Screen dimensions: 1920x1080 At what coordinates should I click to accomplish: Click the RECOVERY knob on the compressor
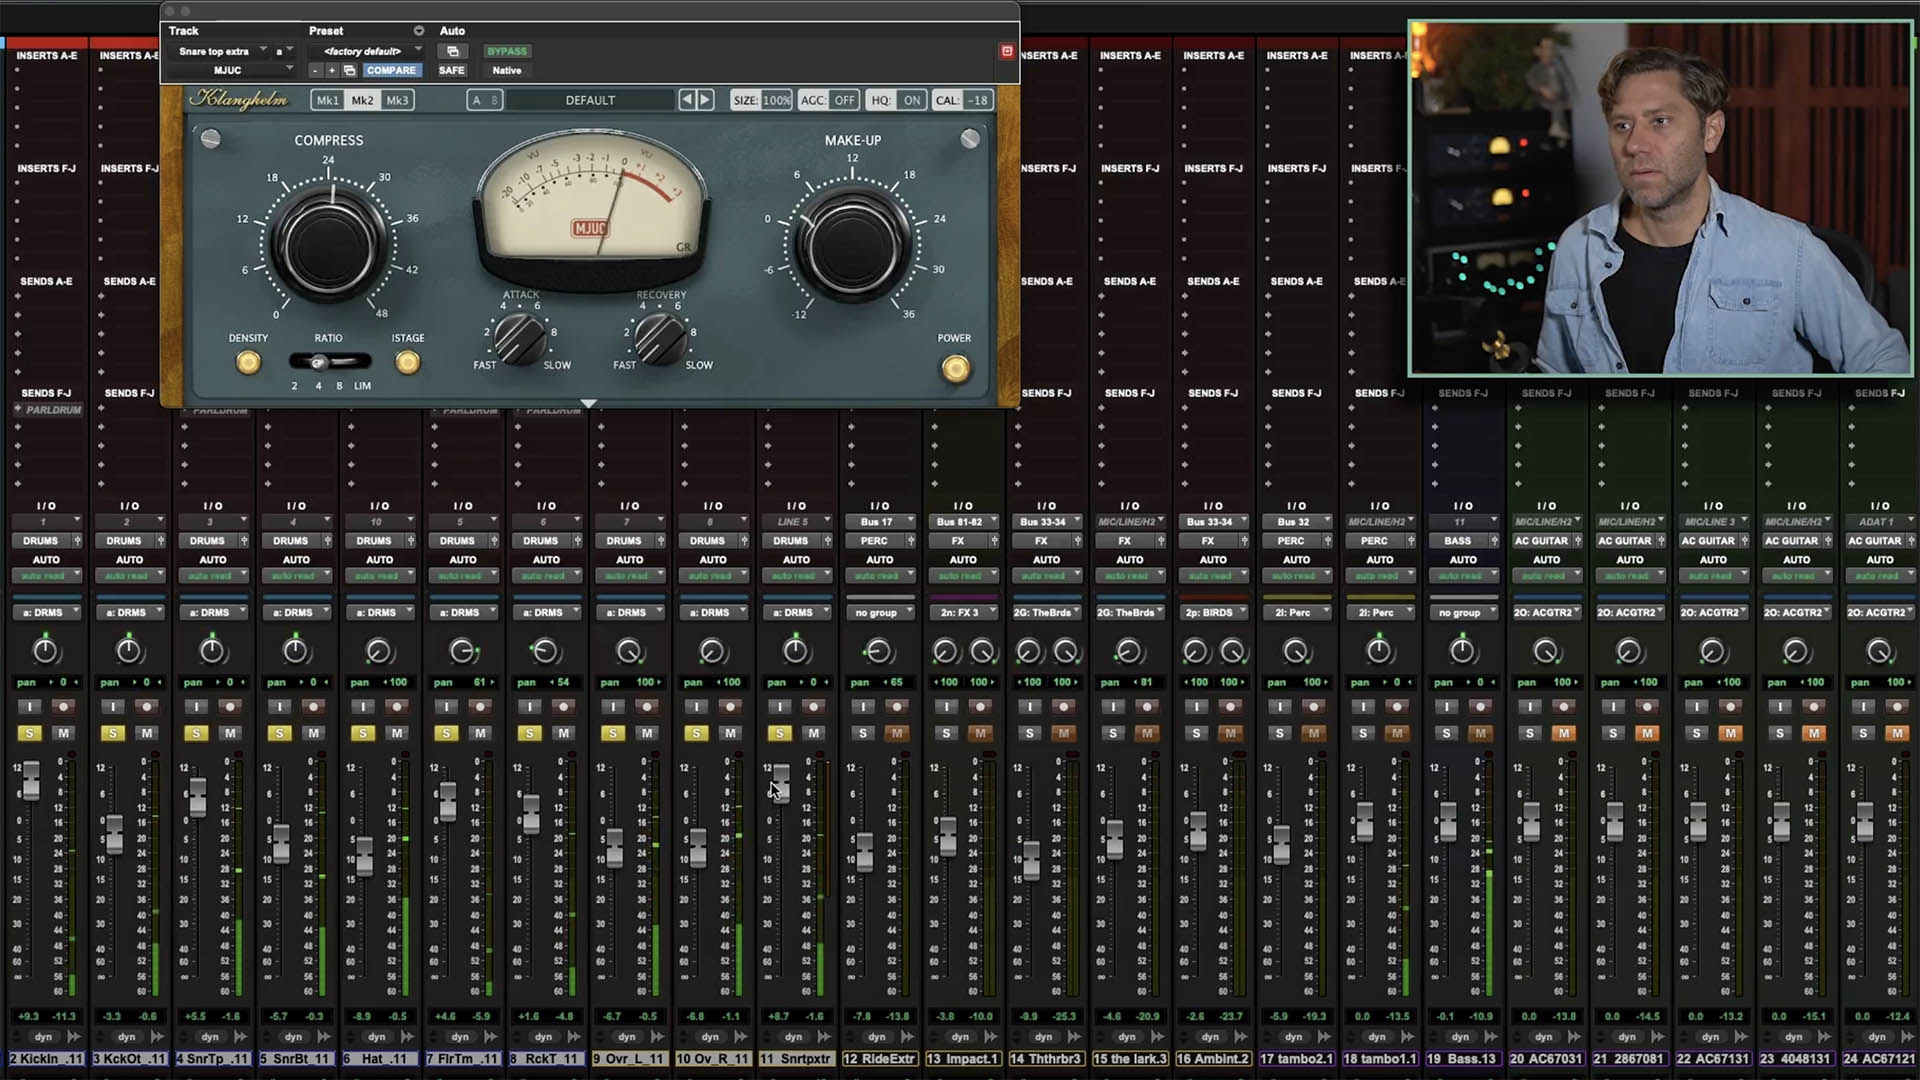click(660, 339)
